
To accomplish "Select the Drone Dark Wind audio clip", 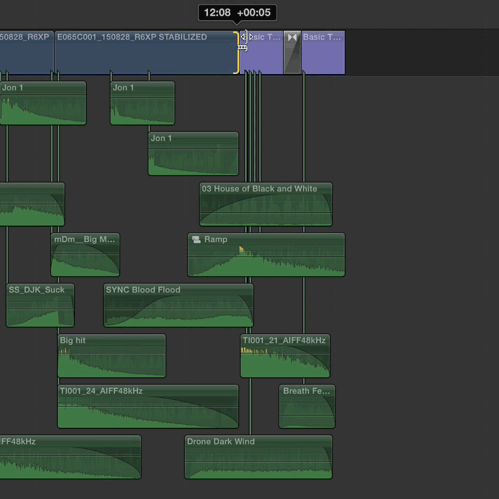I will (258, 457).
